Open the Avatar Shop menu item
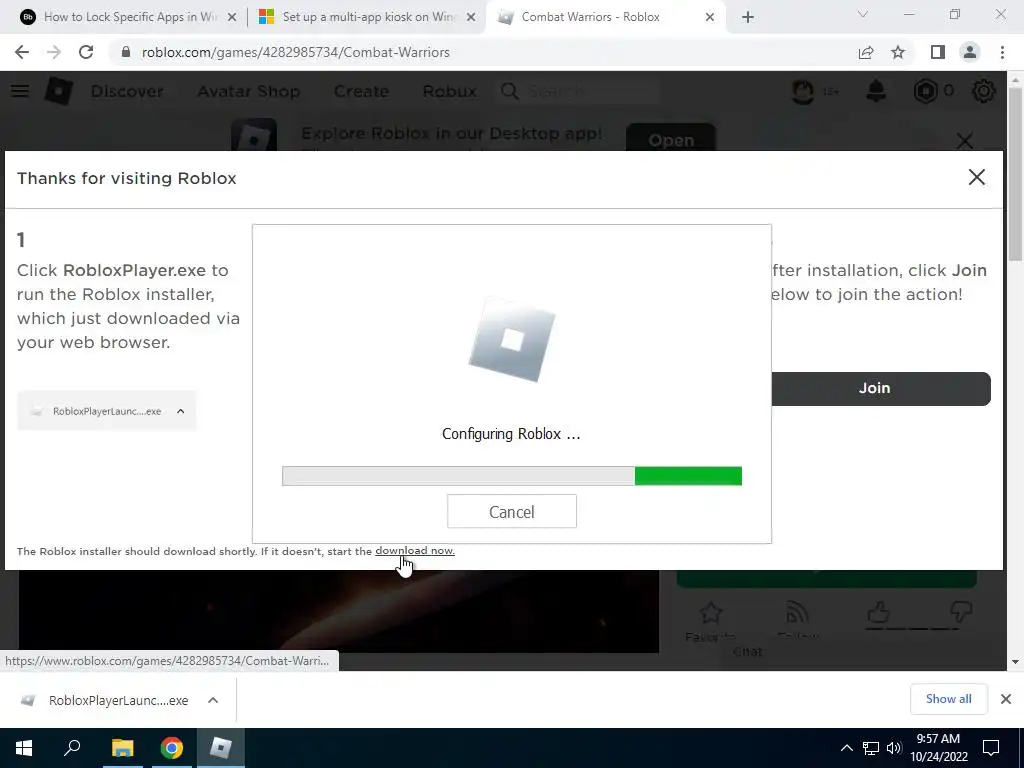1024x768 pixels. tap(249, 91)
